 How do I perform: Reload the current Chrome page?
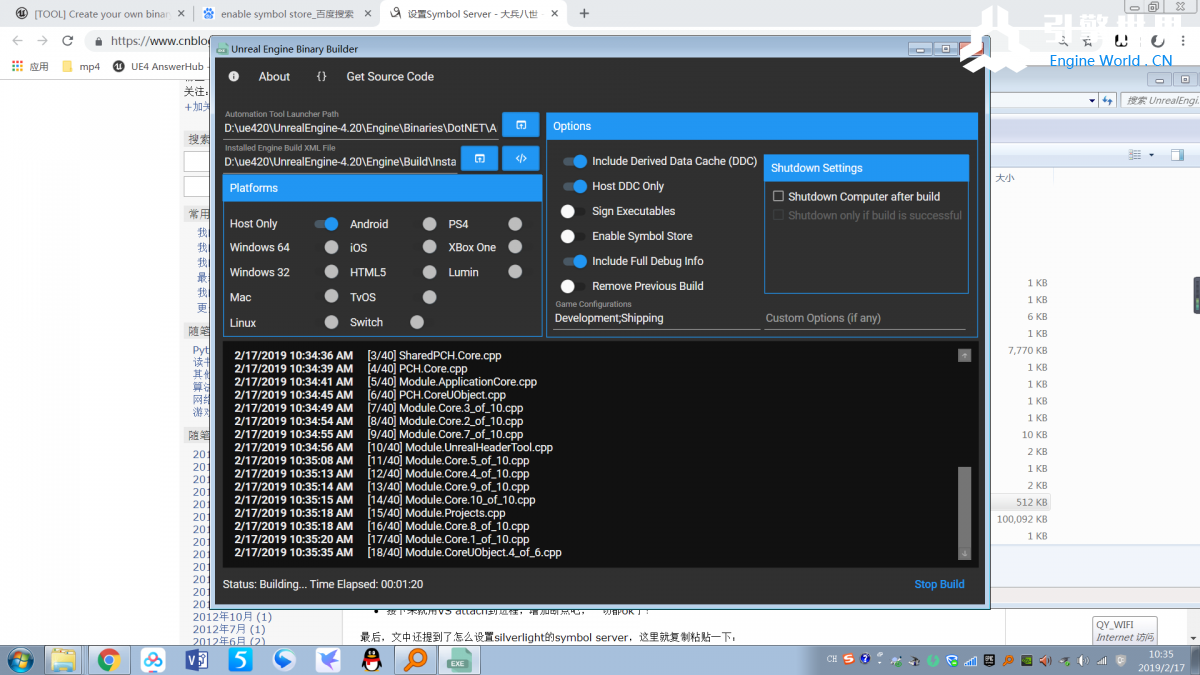pos(67,41)
